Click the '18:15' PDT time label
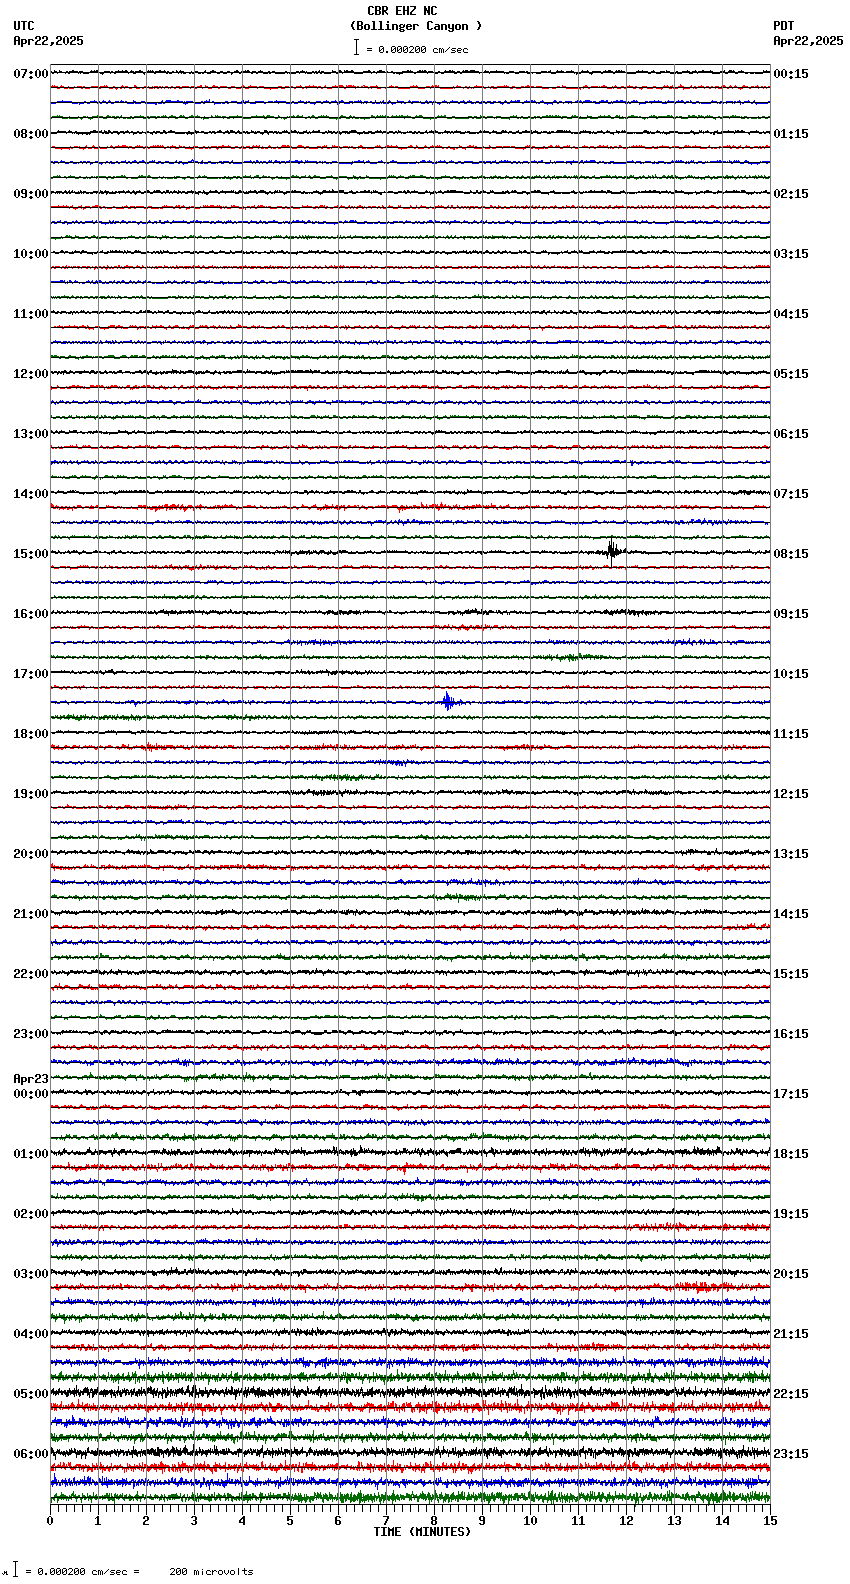Image resolution: width=850 pixels, height=1584 pixels. [x=791, y=1154]
